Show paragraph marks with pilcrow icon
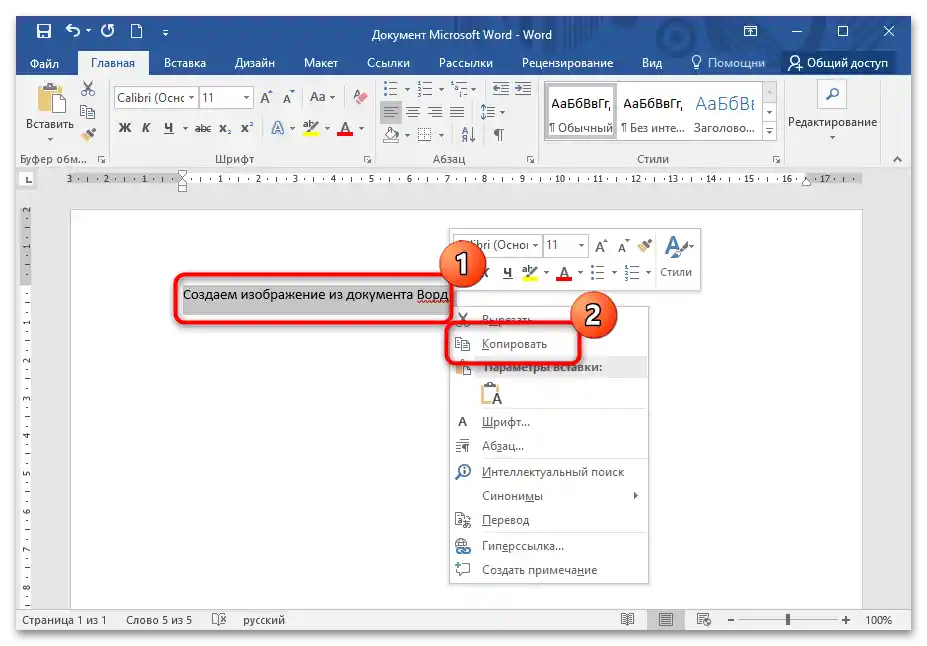Image resolution: width=927 pixels, height=646 pixels. pos(499,135)
